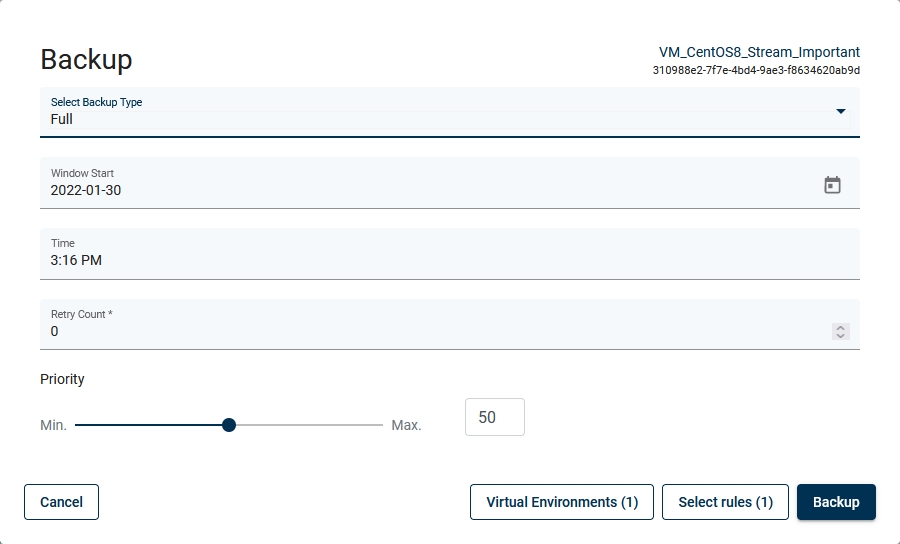
Task: Open Virtual Environments (1)
Action: [x=562, y=502]
